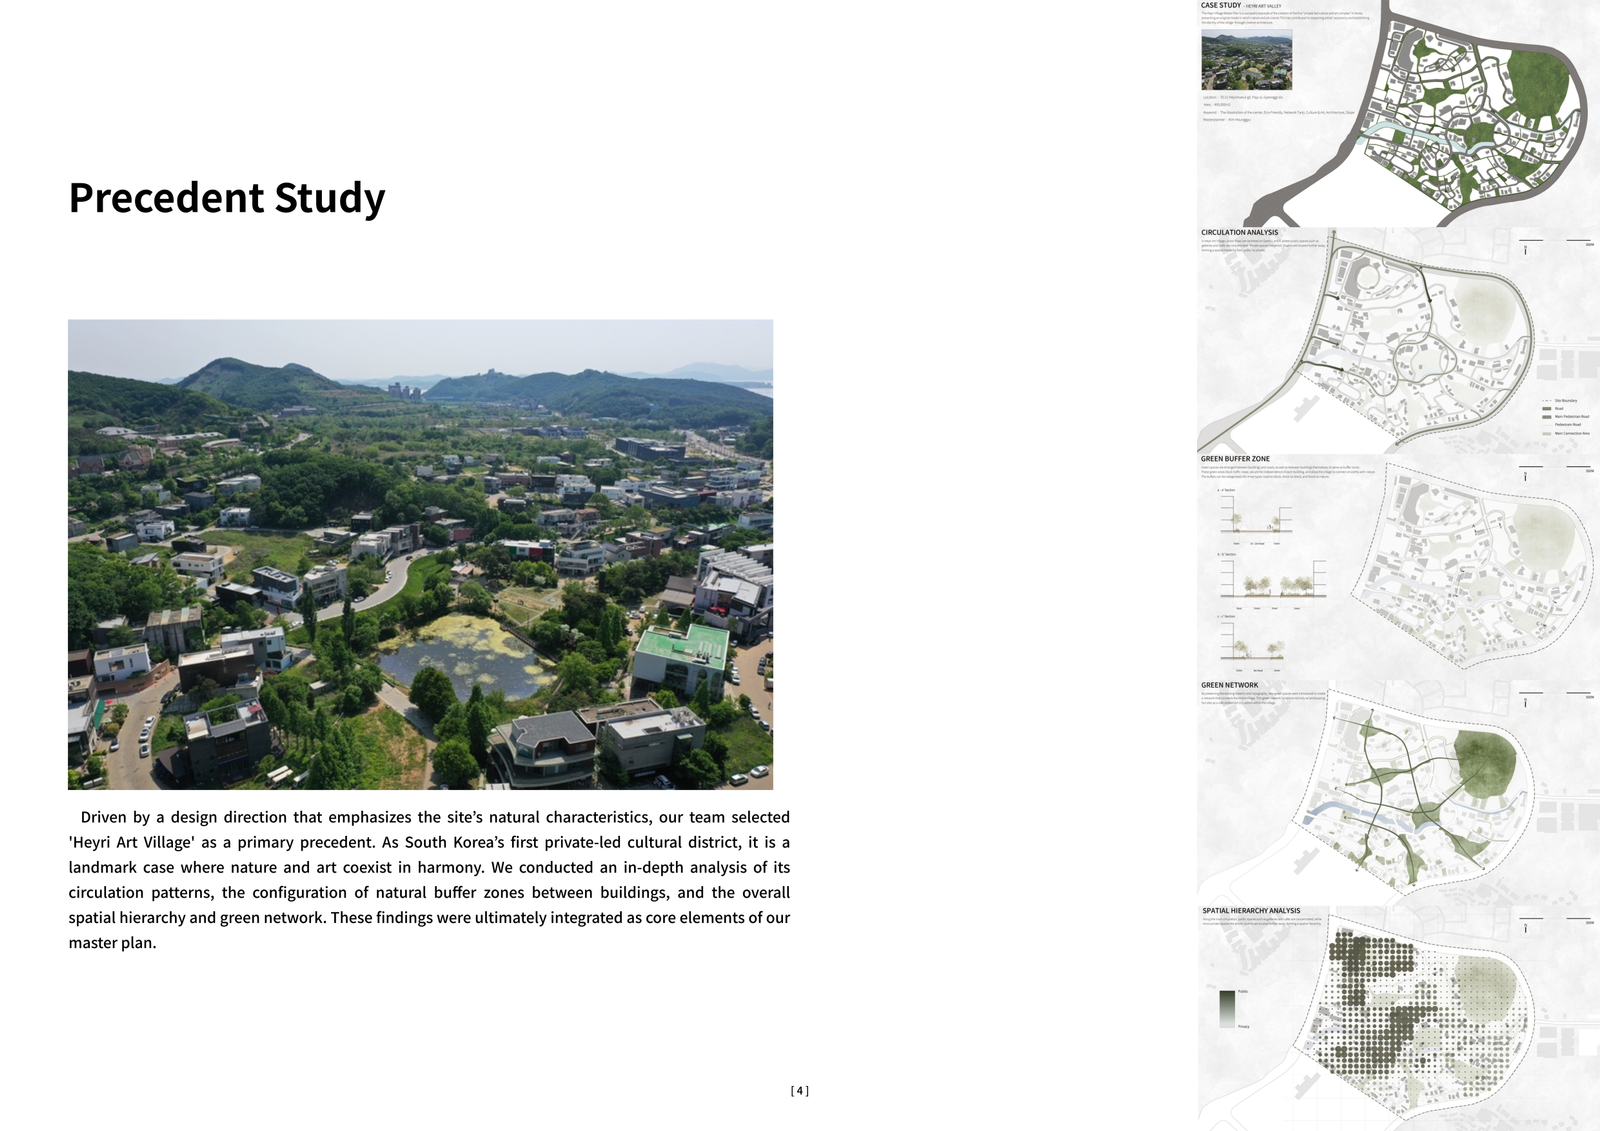Click the Public-Privacy gradient legend bar
This screenshot has width=1600, height=1131.
pyautogui.click(x=1227, y=1008)
